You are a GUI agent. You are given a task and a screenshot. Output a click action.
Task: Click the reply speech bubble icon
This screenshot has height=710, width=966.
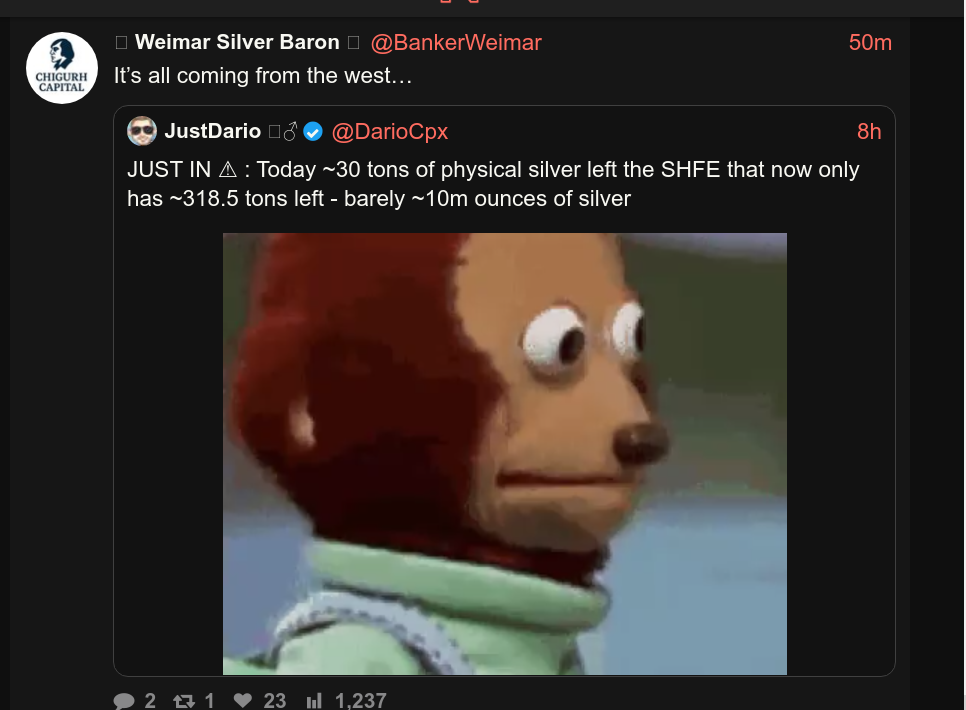click(x=124, y=701)
